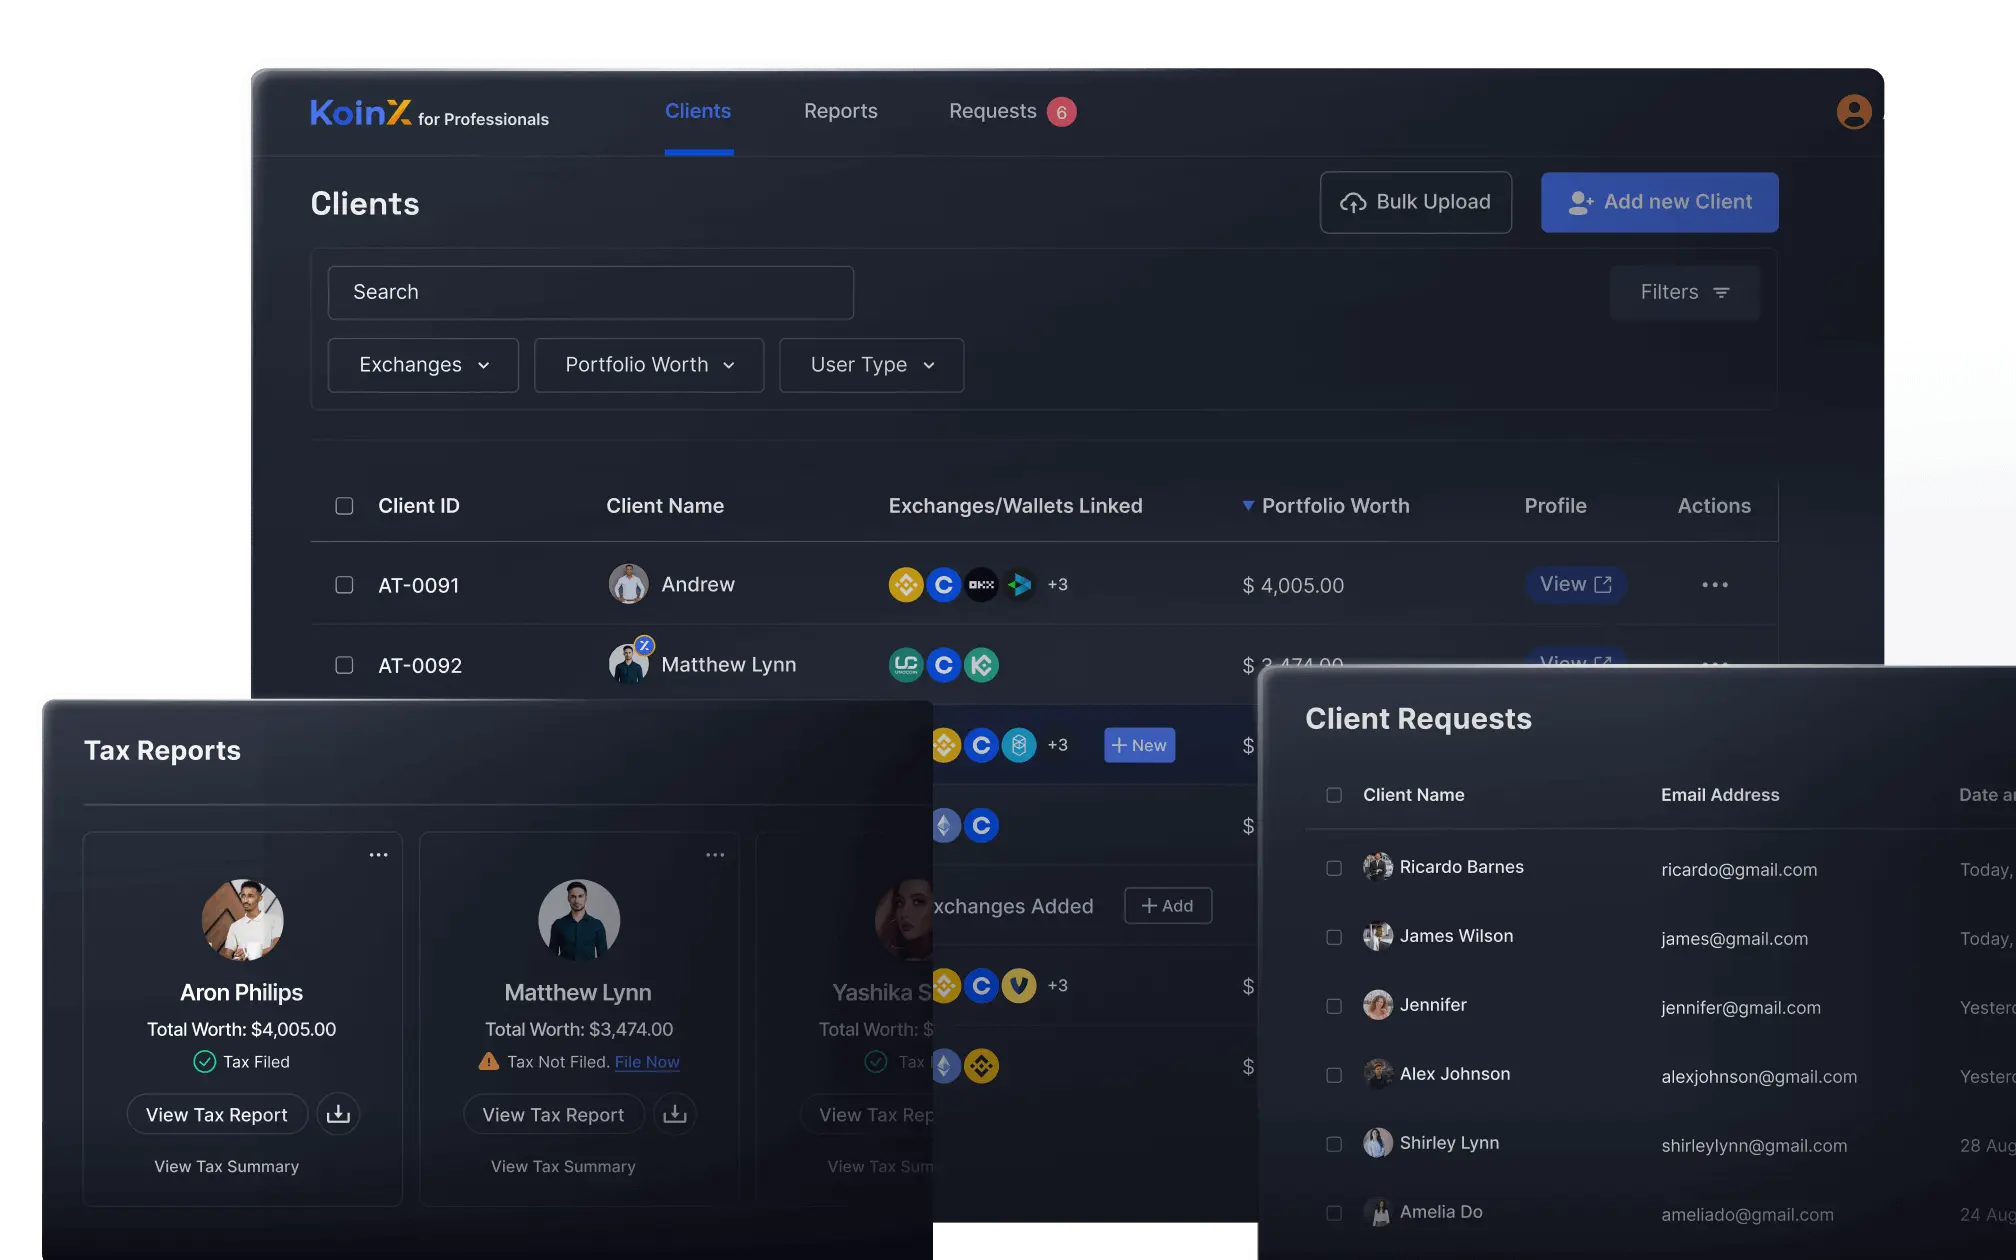Click download icon on Aron Philips card
2016x1260 pixels.
[x=338, y=1114]
